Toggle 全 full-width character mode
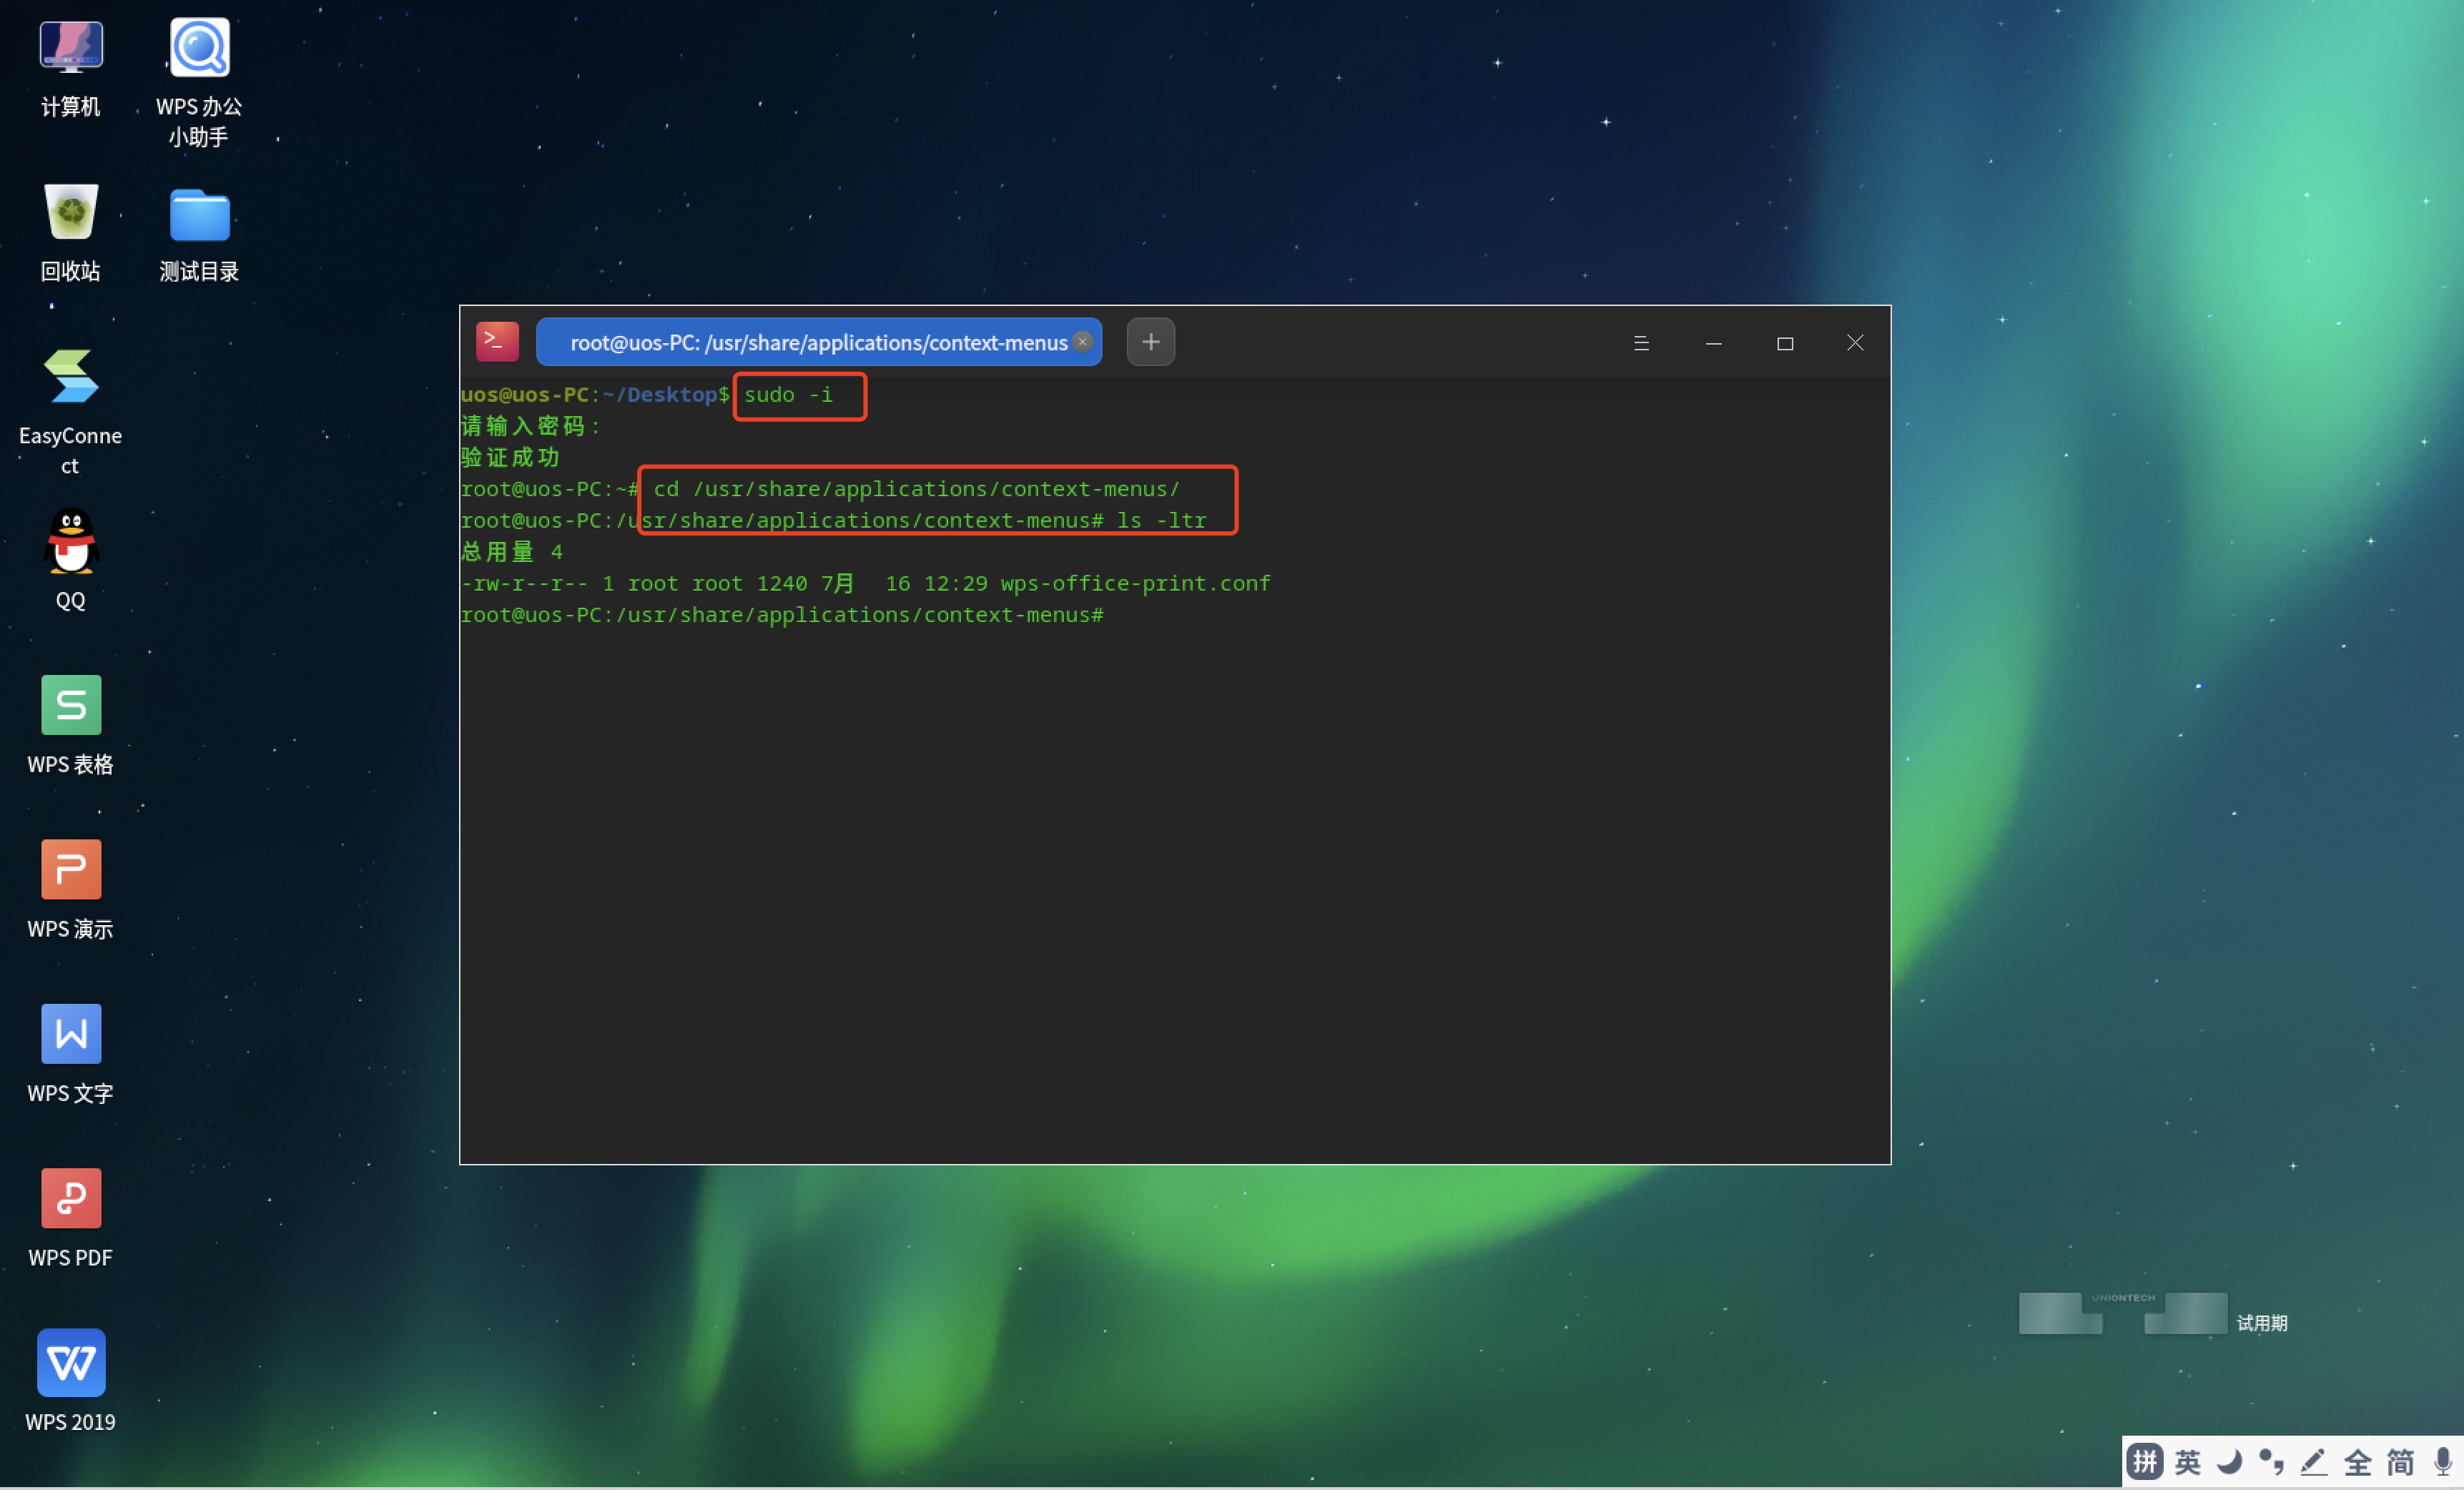Viewport: 2464px width, 1490px height. pyautogui.click(x=2358, y=1462)
